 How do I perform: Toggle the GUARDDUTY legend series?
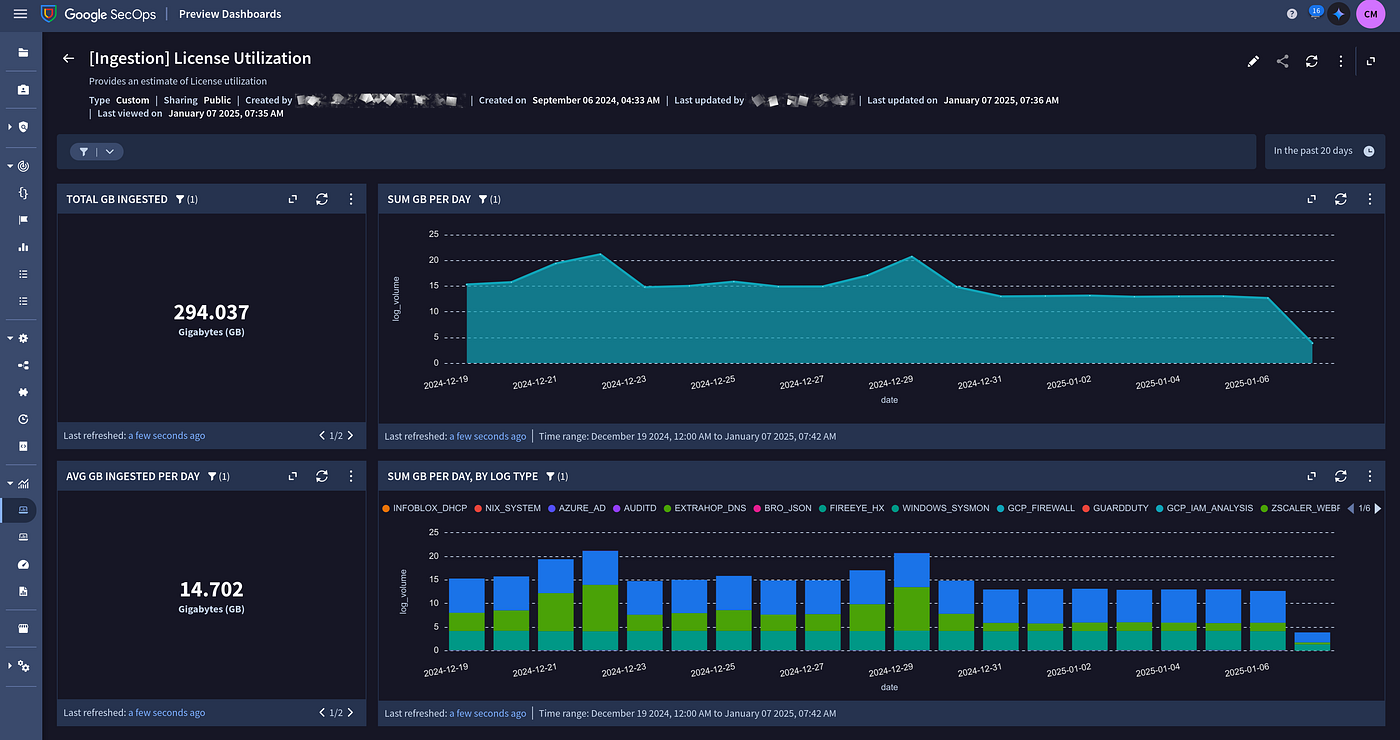[1118, 508]
